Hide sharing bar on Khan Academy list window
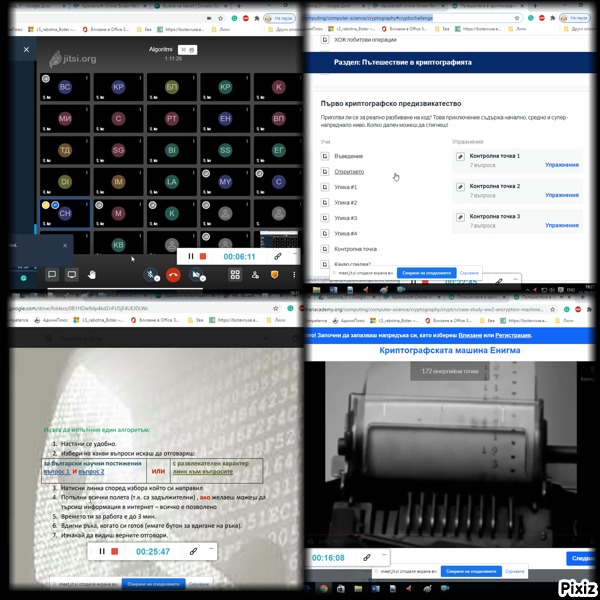Image resolution: width=600 pixels, height=600 pixels. pos(469,273)
